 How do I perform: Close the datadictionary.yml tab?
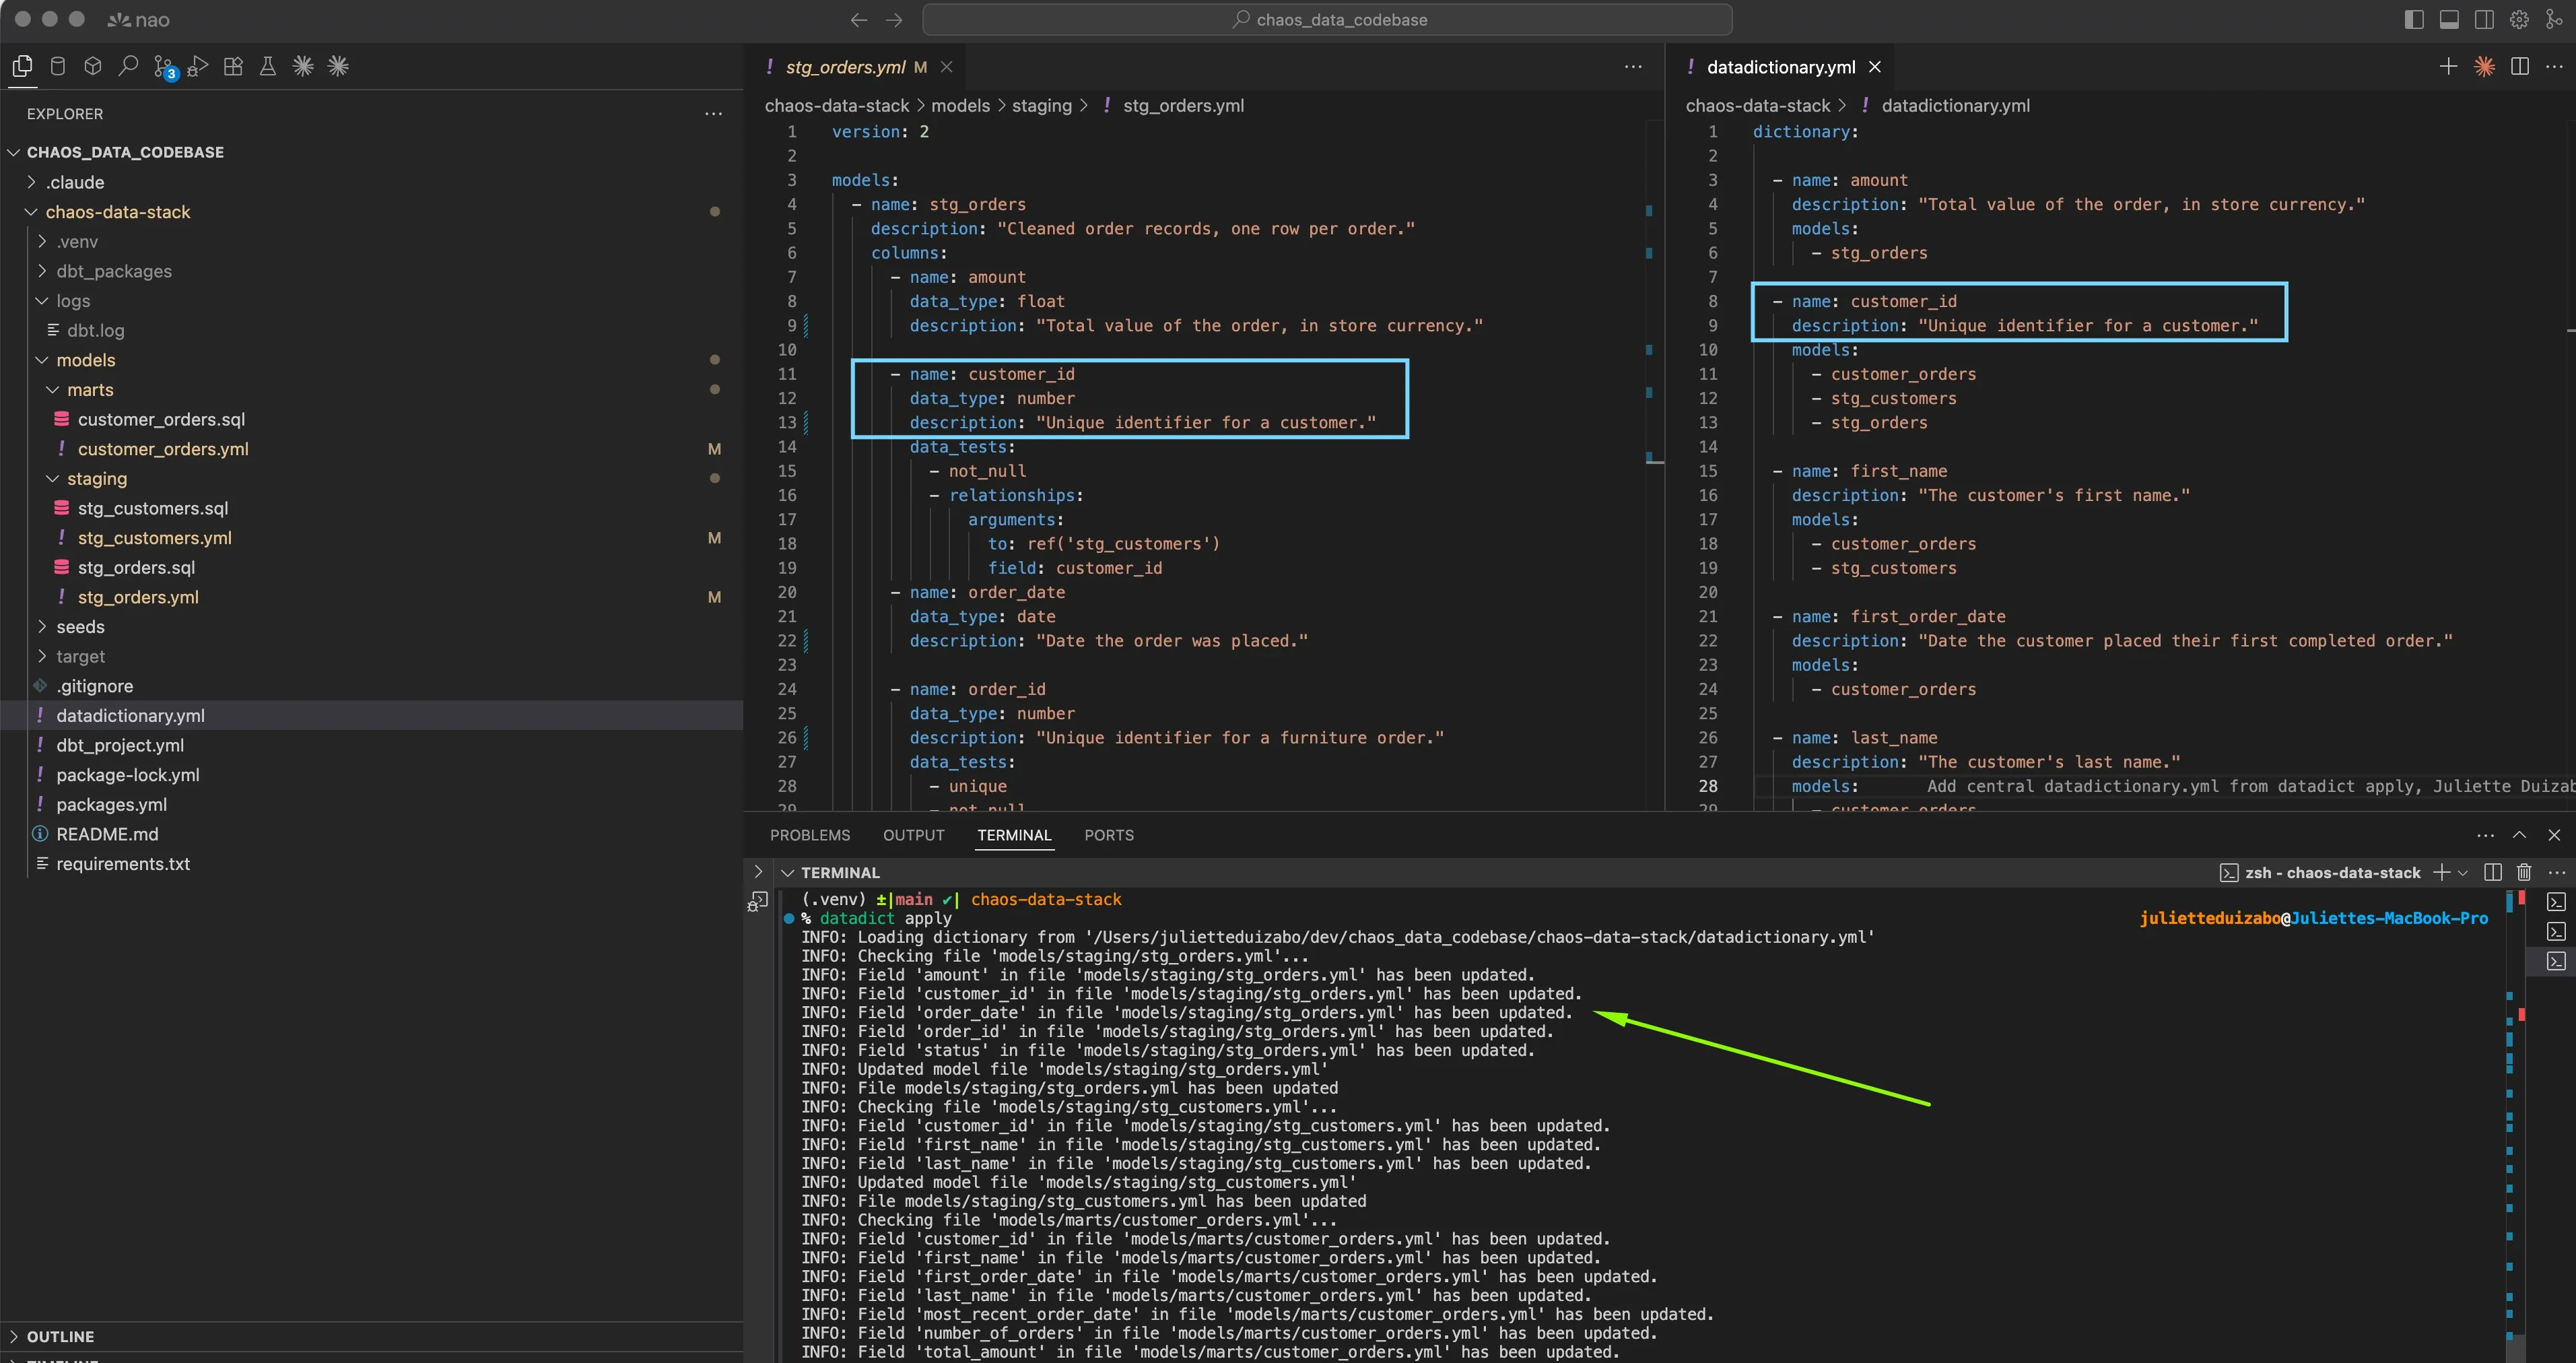(1875, 67)
